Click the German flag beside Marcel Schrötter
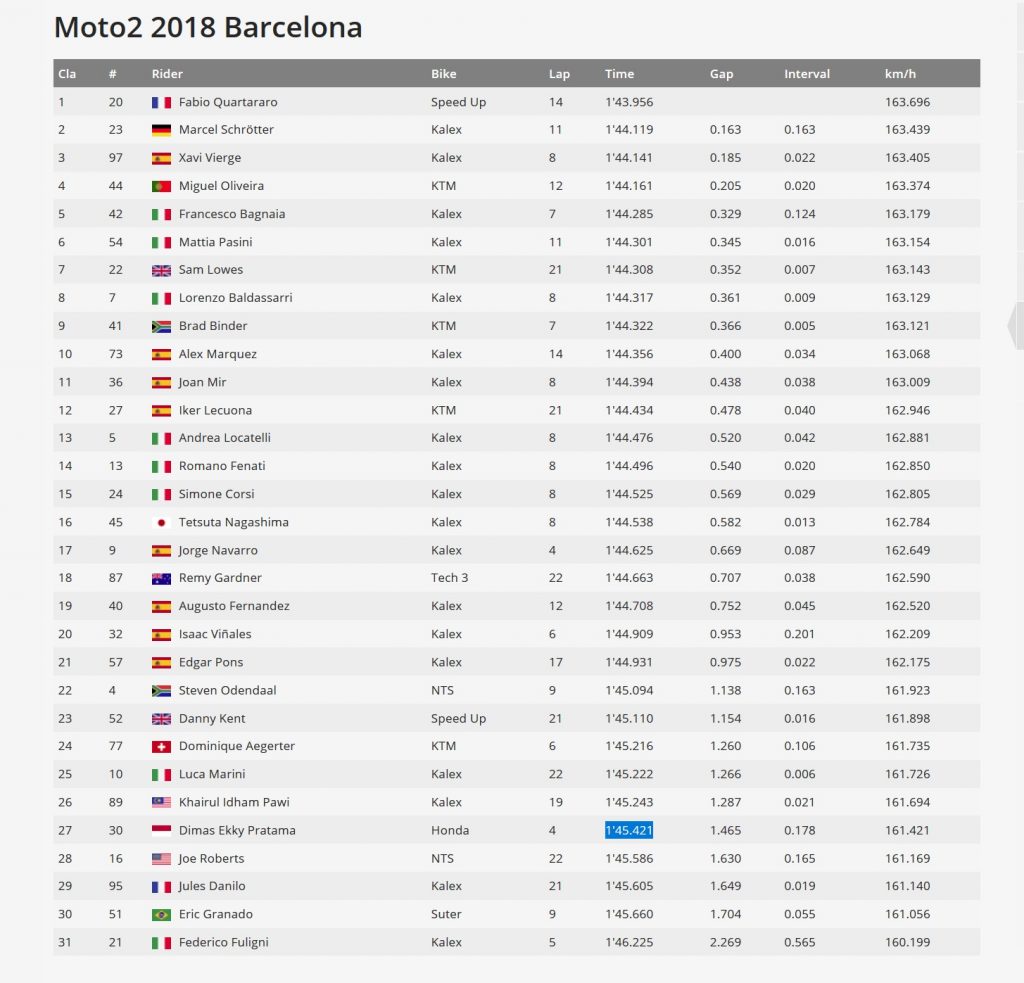 click(161, 130)
